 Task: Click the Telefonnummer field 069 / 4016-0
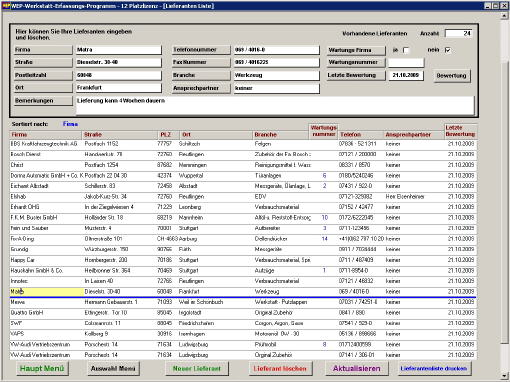click(276, 50)
